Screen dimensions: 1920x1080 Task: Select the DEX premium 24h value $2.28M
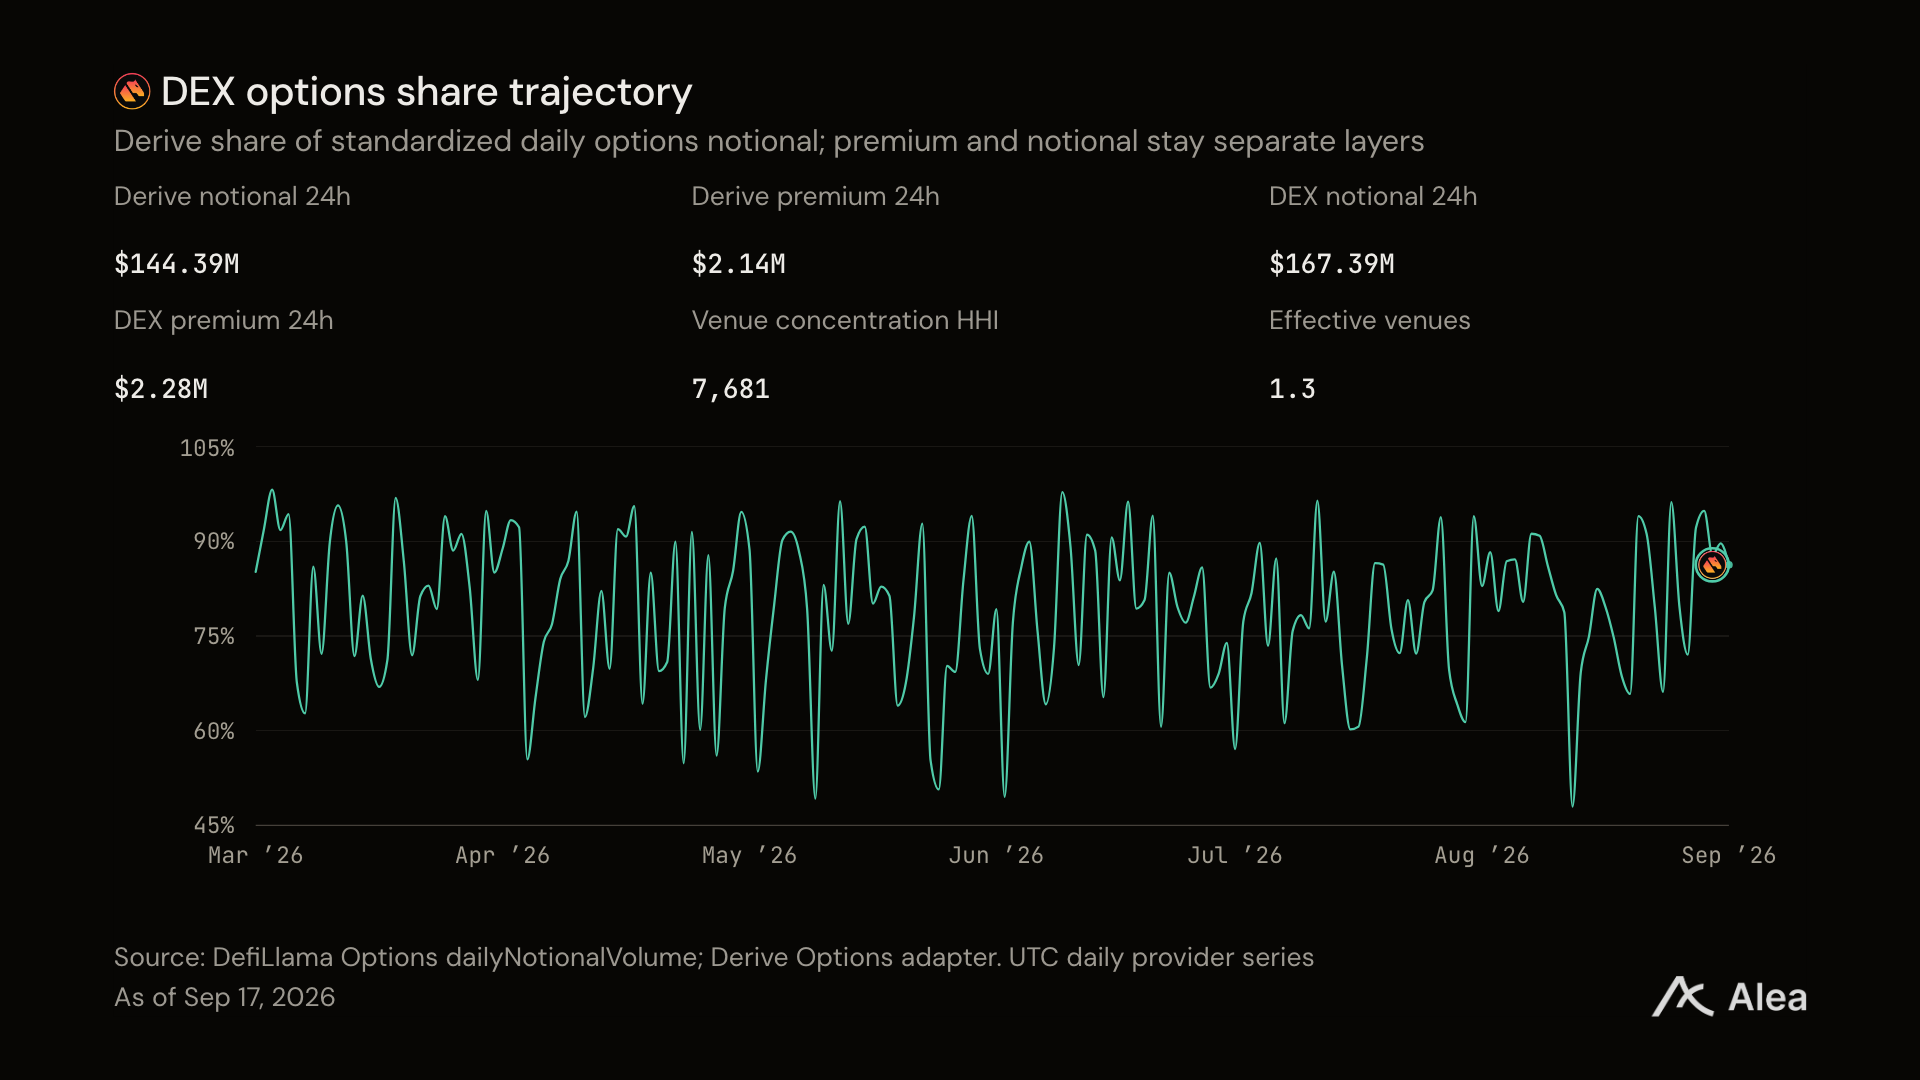tap(161, 389)
